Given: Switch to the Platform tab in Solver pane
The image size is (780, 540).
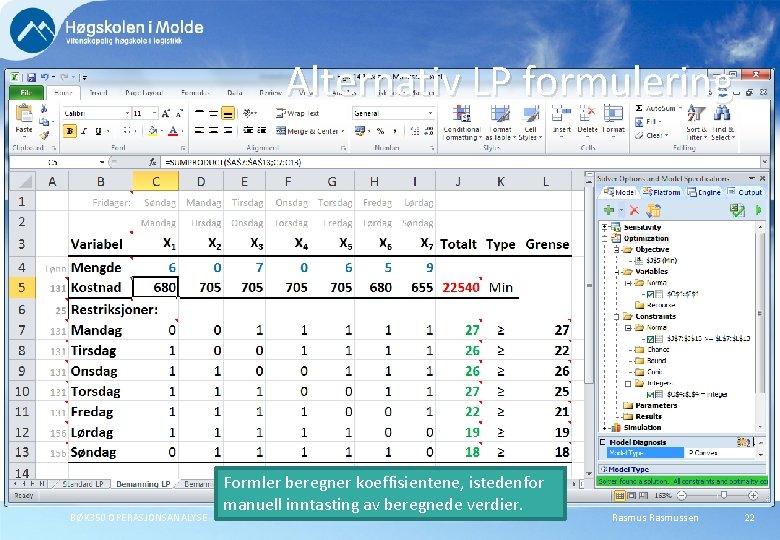Looking at the screenshot, I should tap(661, 192).
